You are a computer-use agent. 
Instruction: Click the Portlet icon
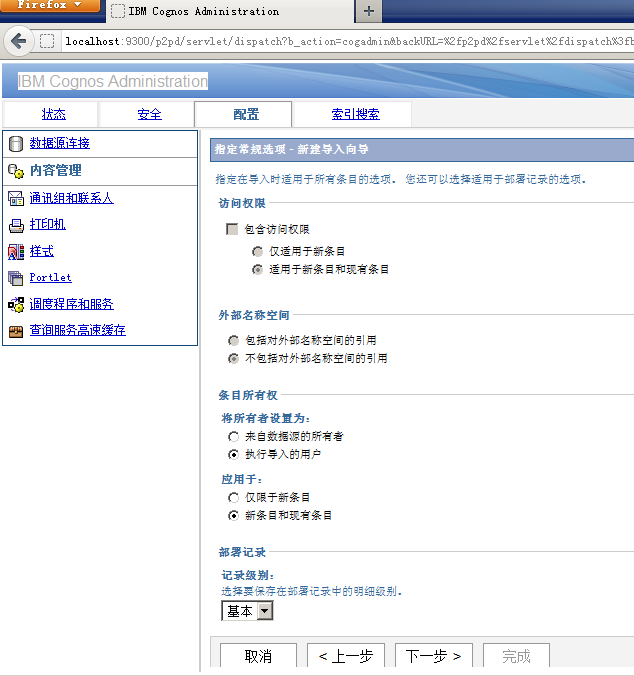point(16,278)
